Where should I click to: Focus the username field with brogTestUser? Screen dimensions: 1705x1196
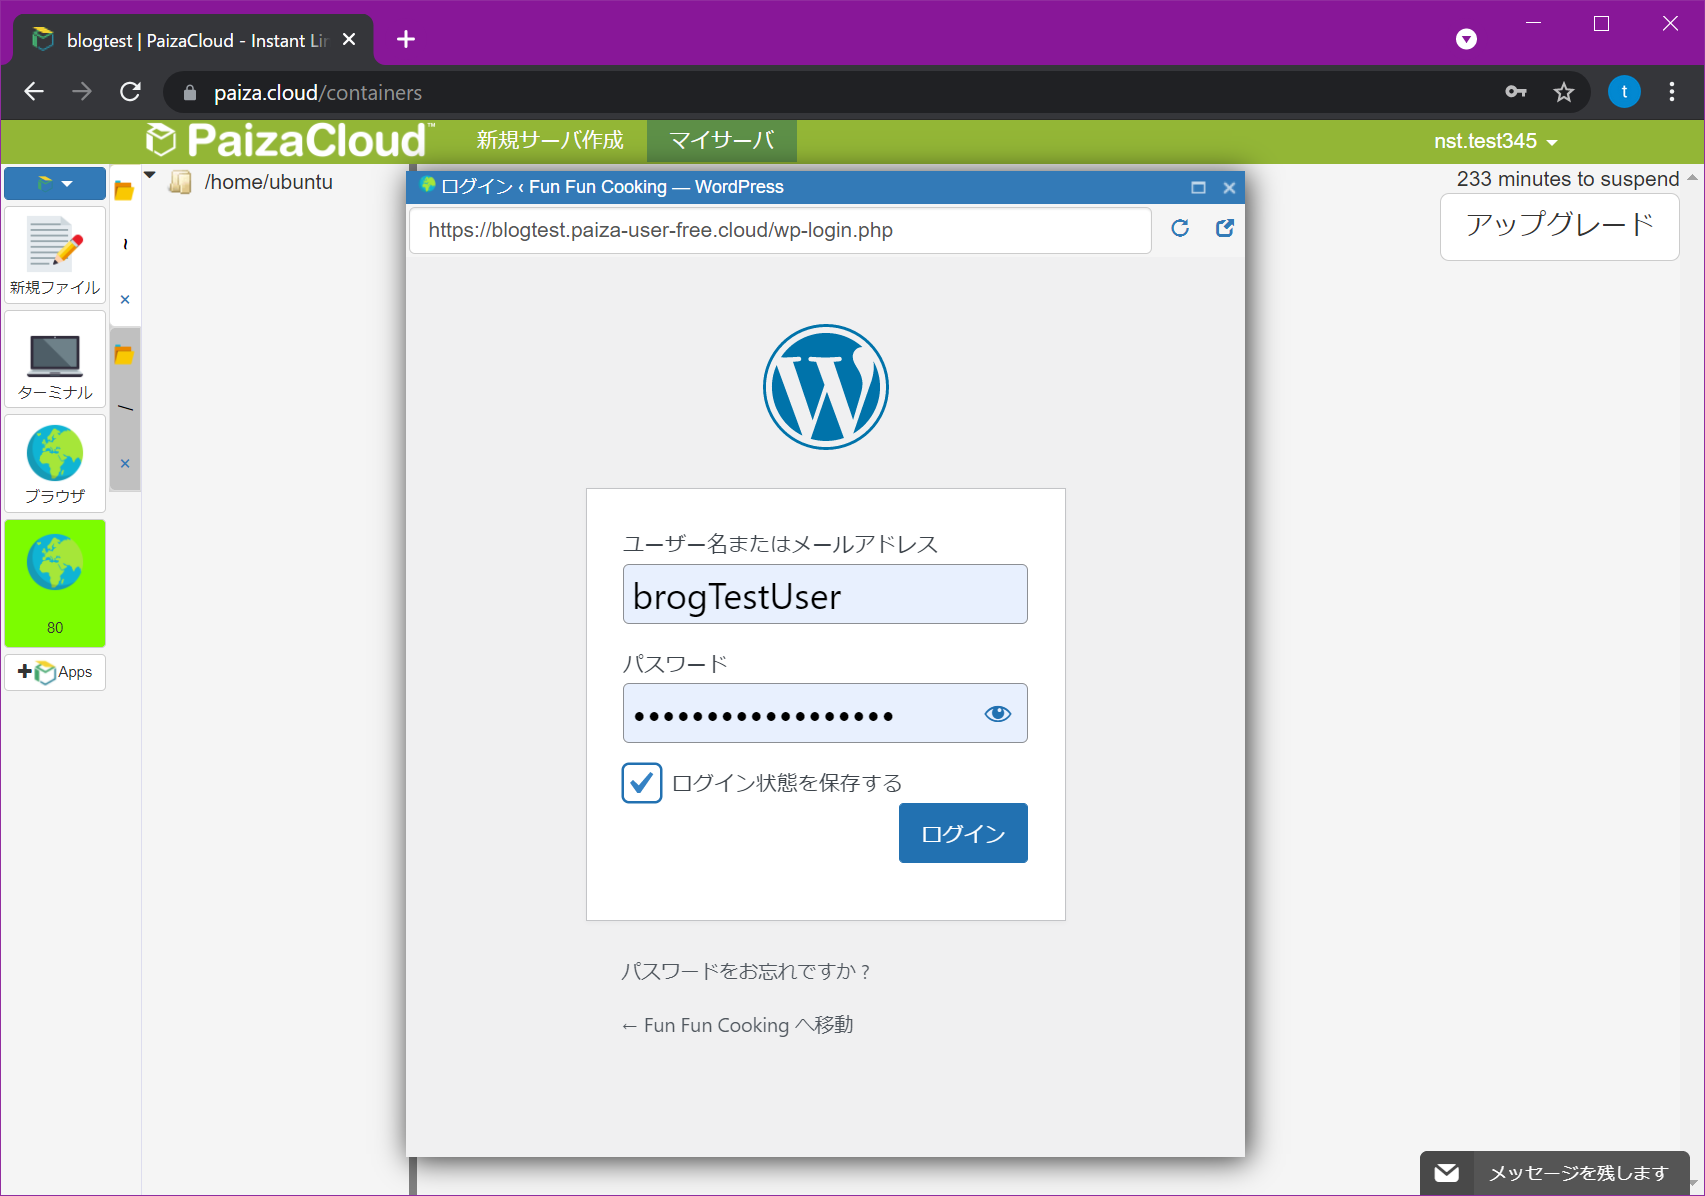click(x=825, y=594)
